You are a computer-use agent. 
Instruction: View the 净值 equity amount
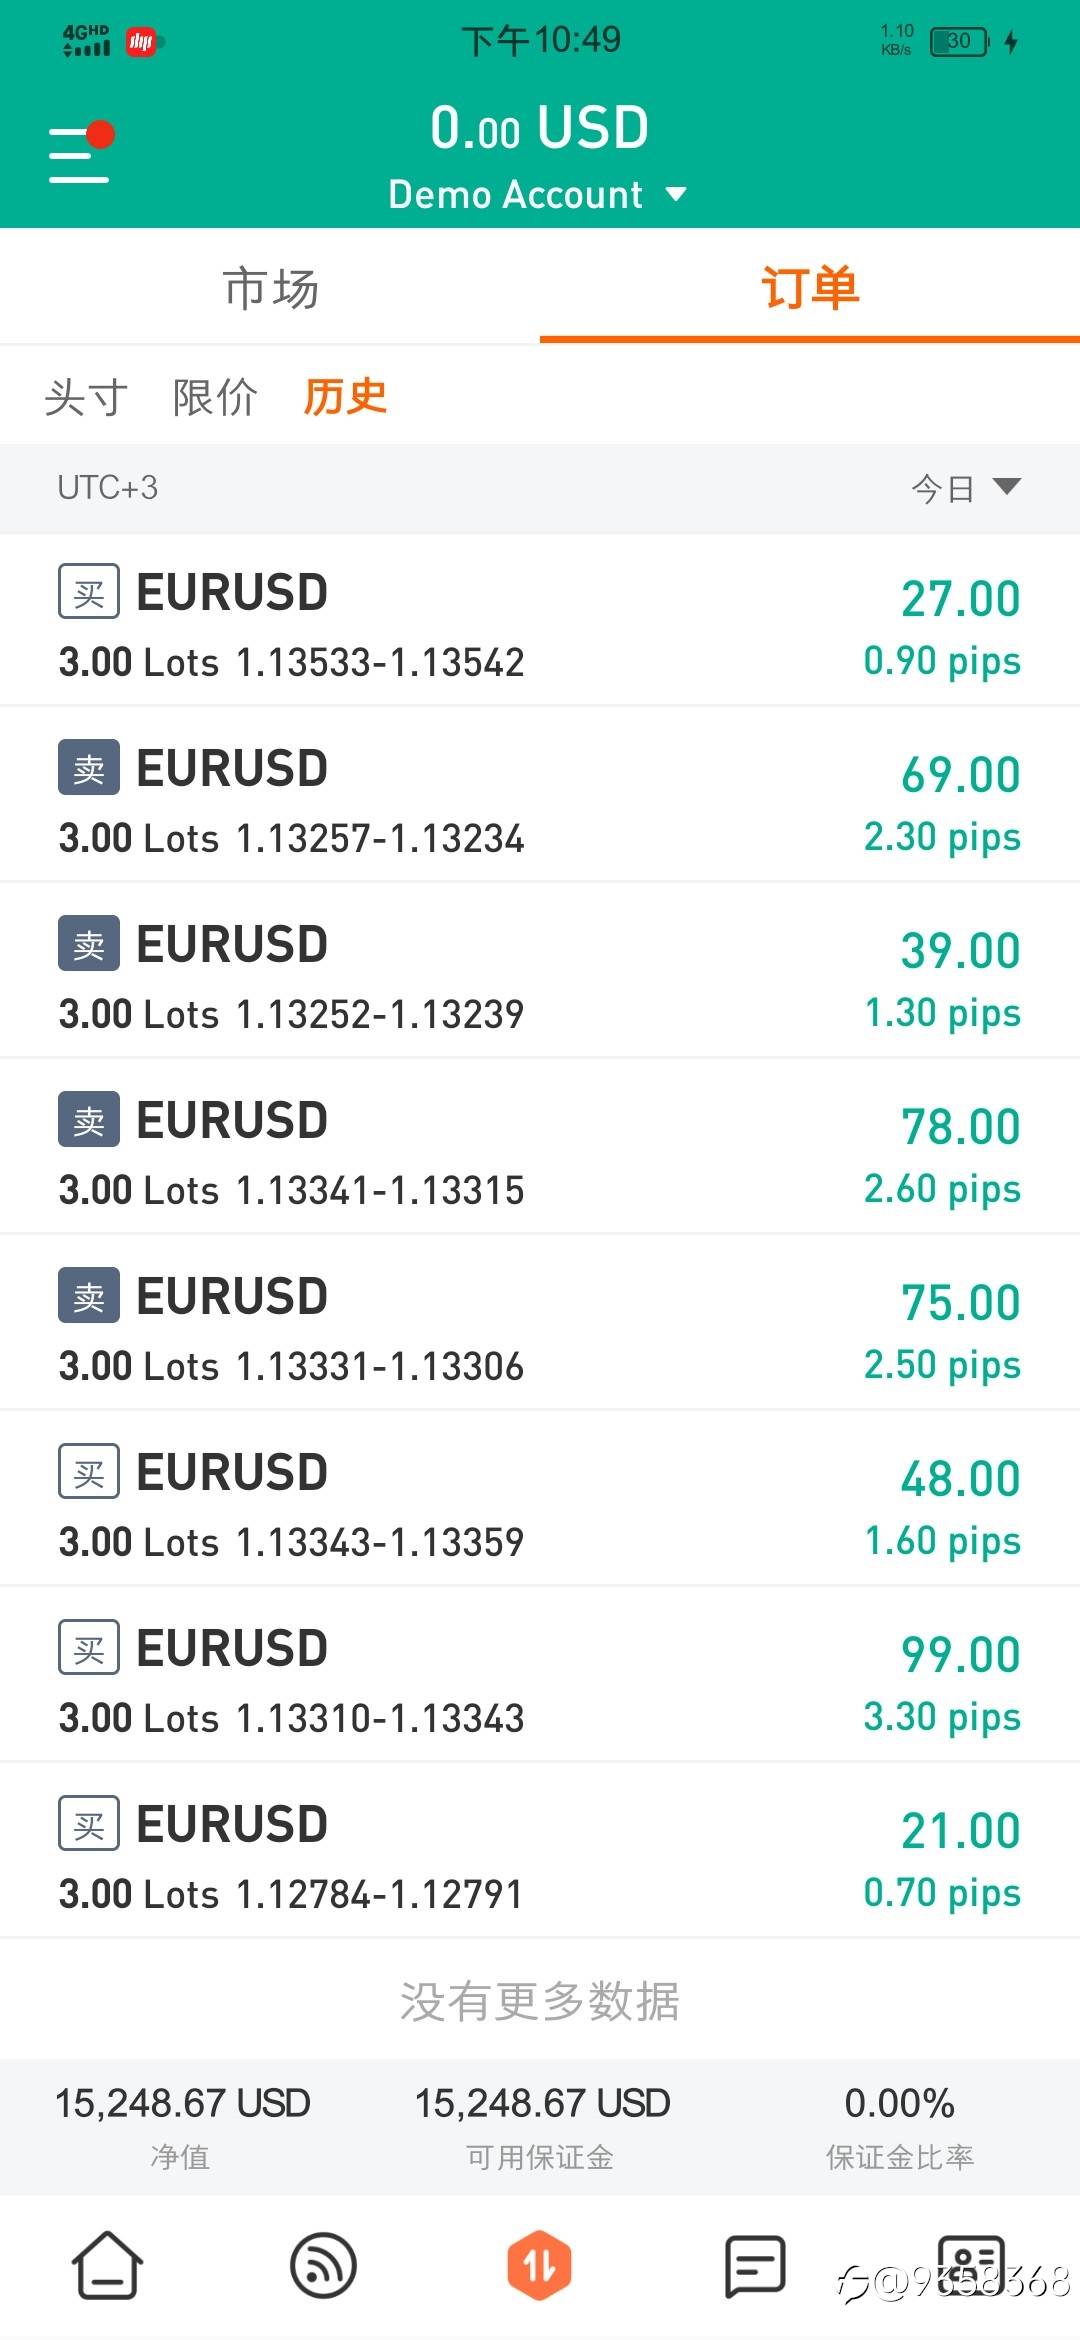point(182,2104)
